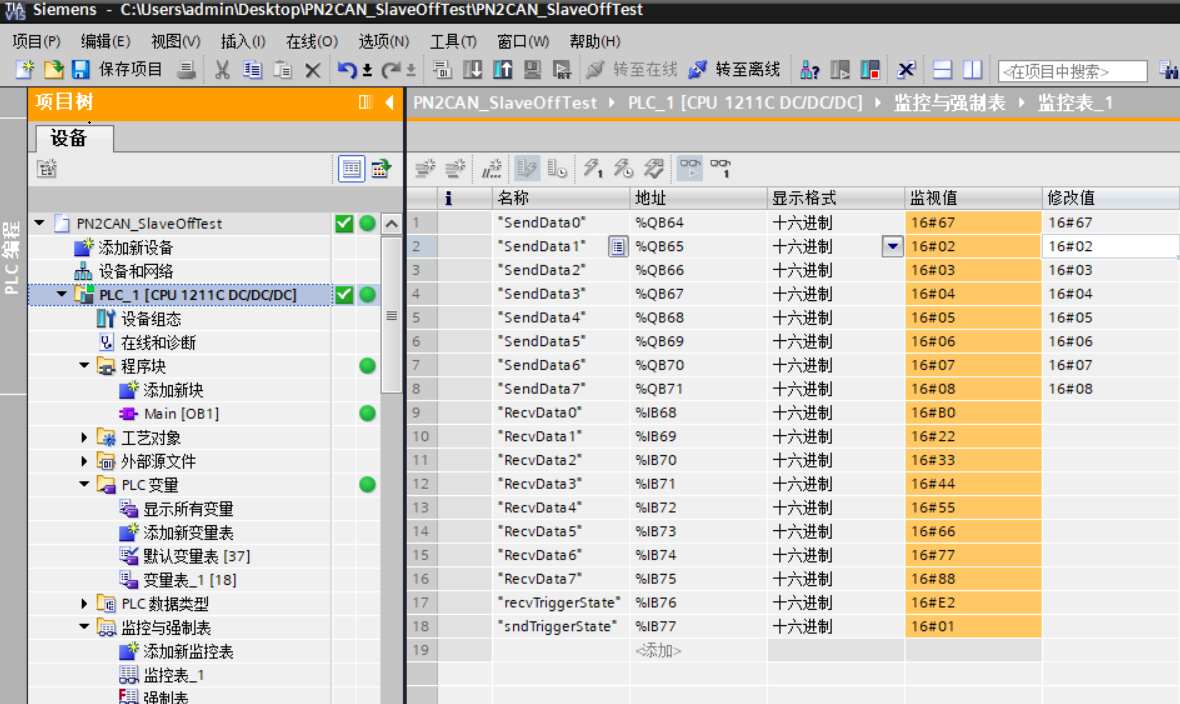The width and height of the screenshot is (1180, 704).
Task: Expand the PLC数据类型 tree folder
Action: (85, 604)
